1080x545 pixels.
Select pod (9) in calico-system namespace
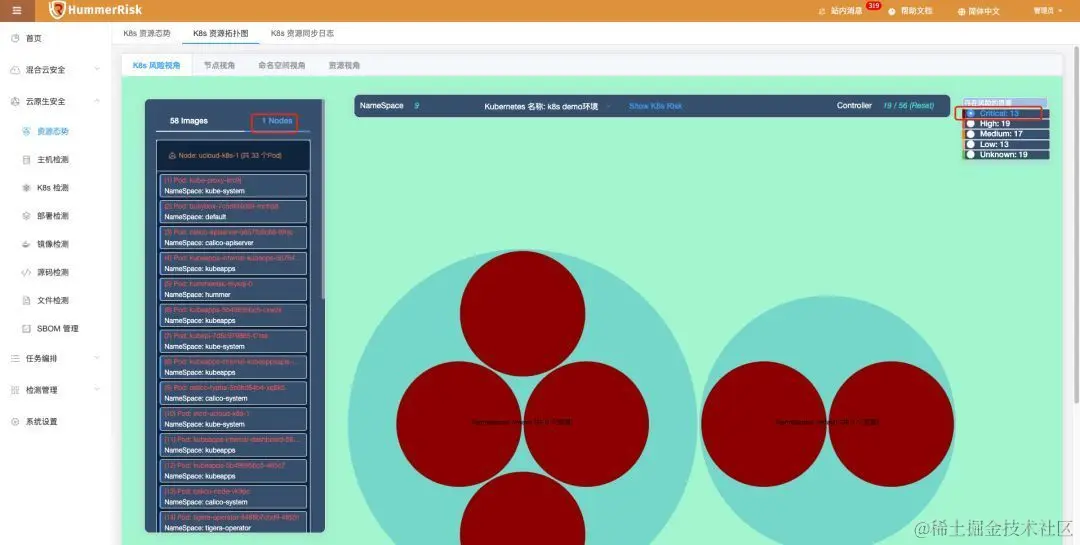coord(233,393)
